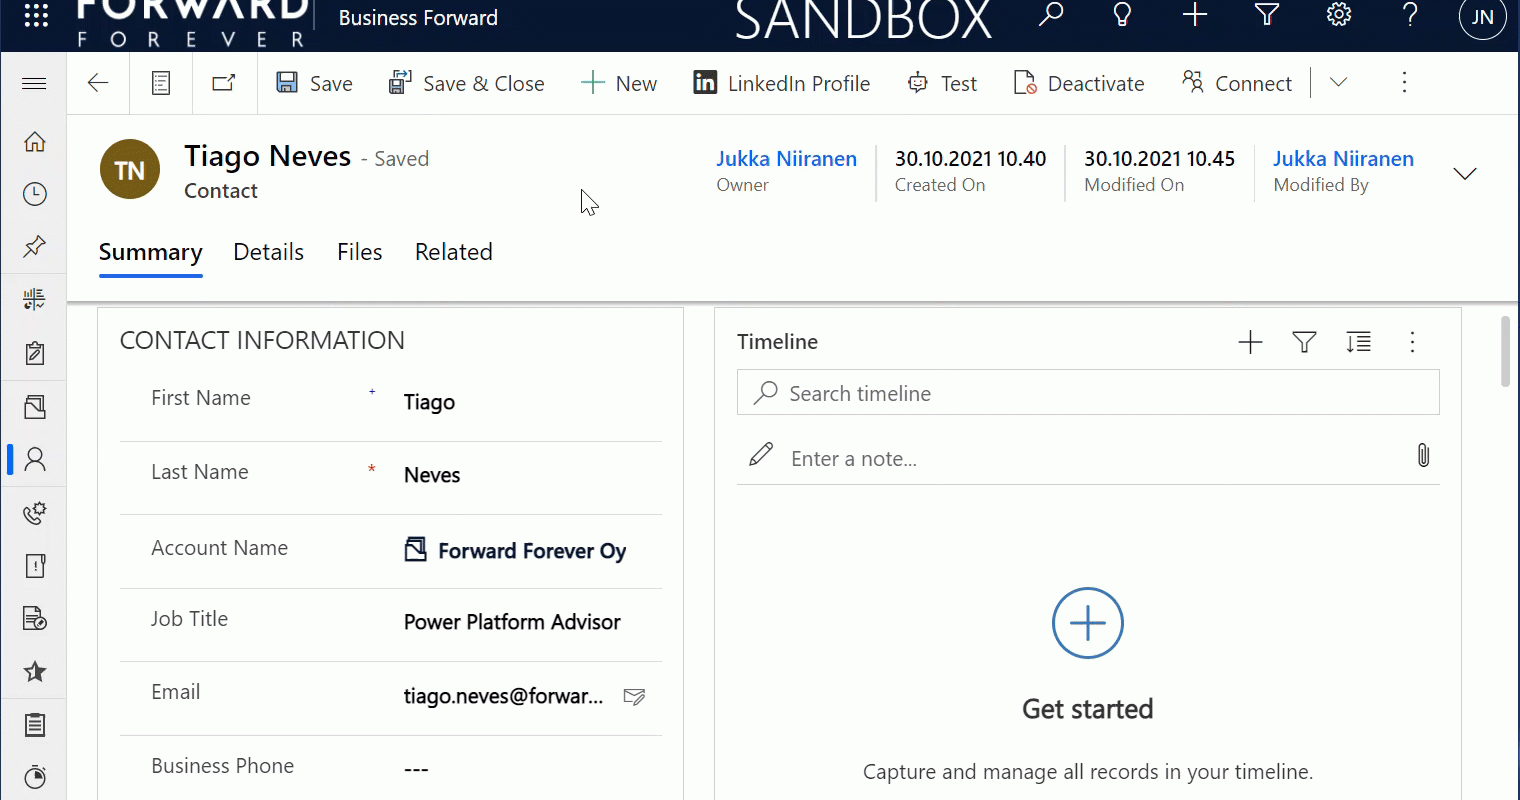Image resolution: width=1520 pixels, height=800 pixels.
Task: Expand the record header chevron
Action: (x=1465, y=174)
